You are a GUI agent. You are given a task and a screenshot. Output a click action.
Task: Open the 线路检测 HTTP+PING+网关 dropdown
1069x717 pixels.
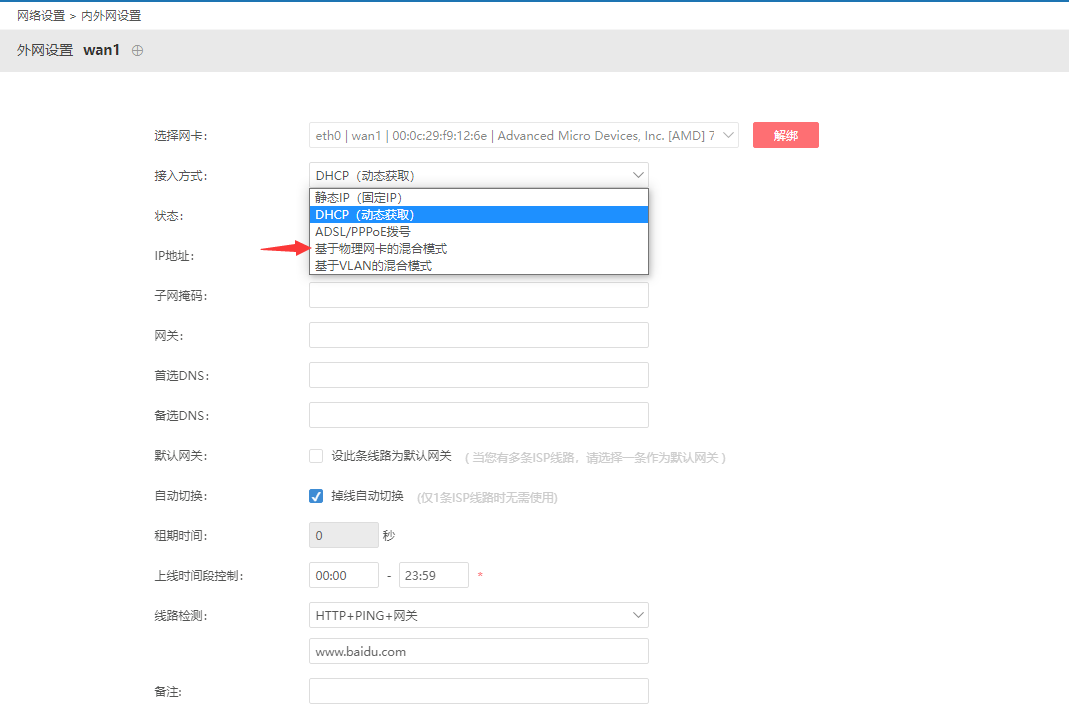click(479, 615)
